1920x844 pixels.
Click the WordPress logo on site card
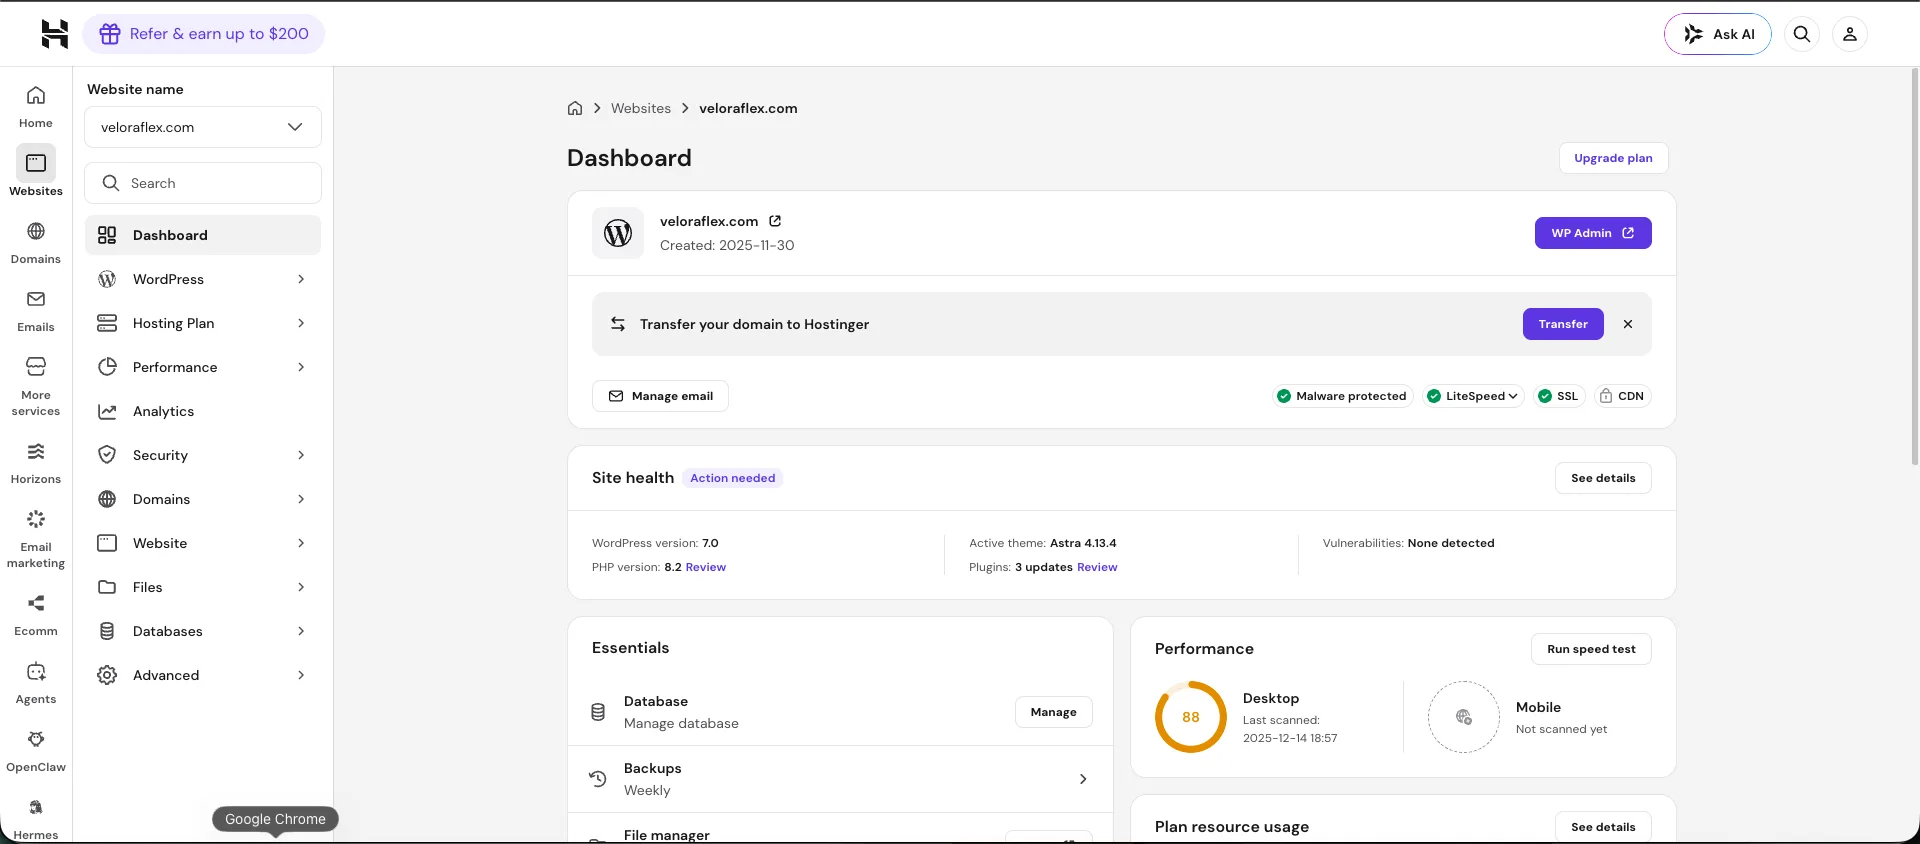618,233
